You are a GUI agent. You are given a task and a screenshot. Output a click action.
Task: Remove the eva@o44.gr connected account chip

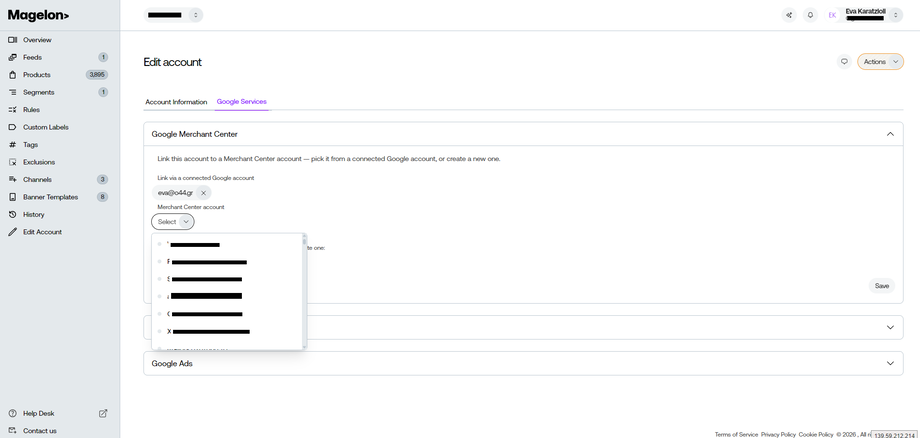(x=204, y=193)
